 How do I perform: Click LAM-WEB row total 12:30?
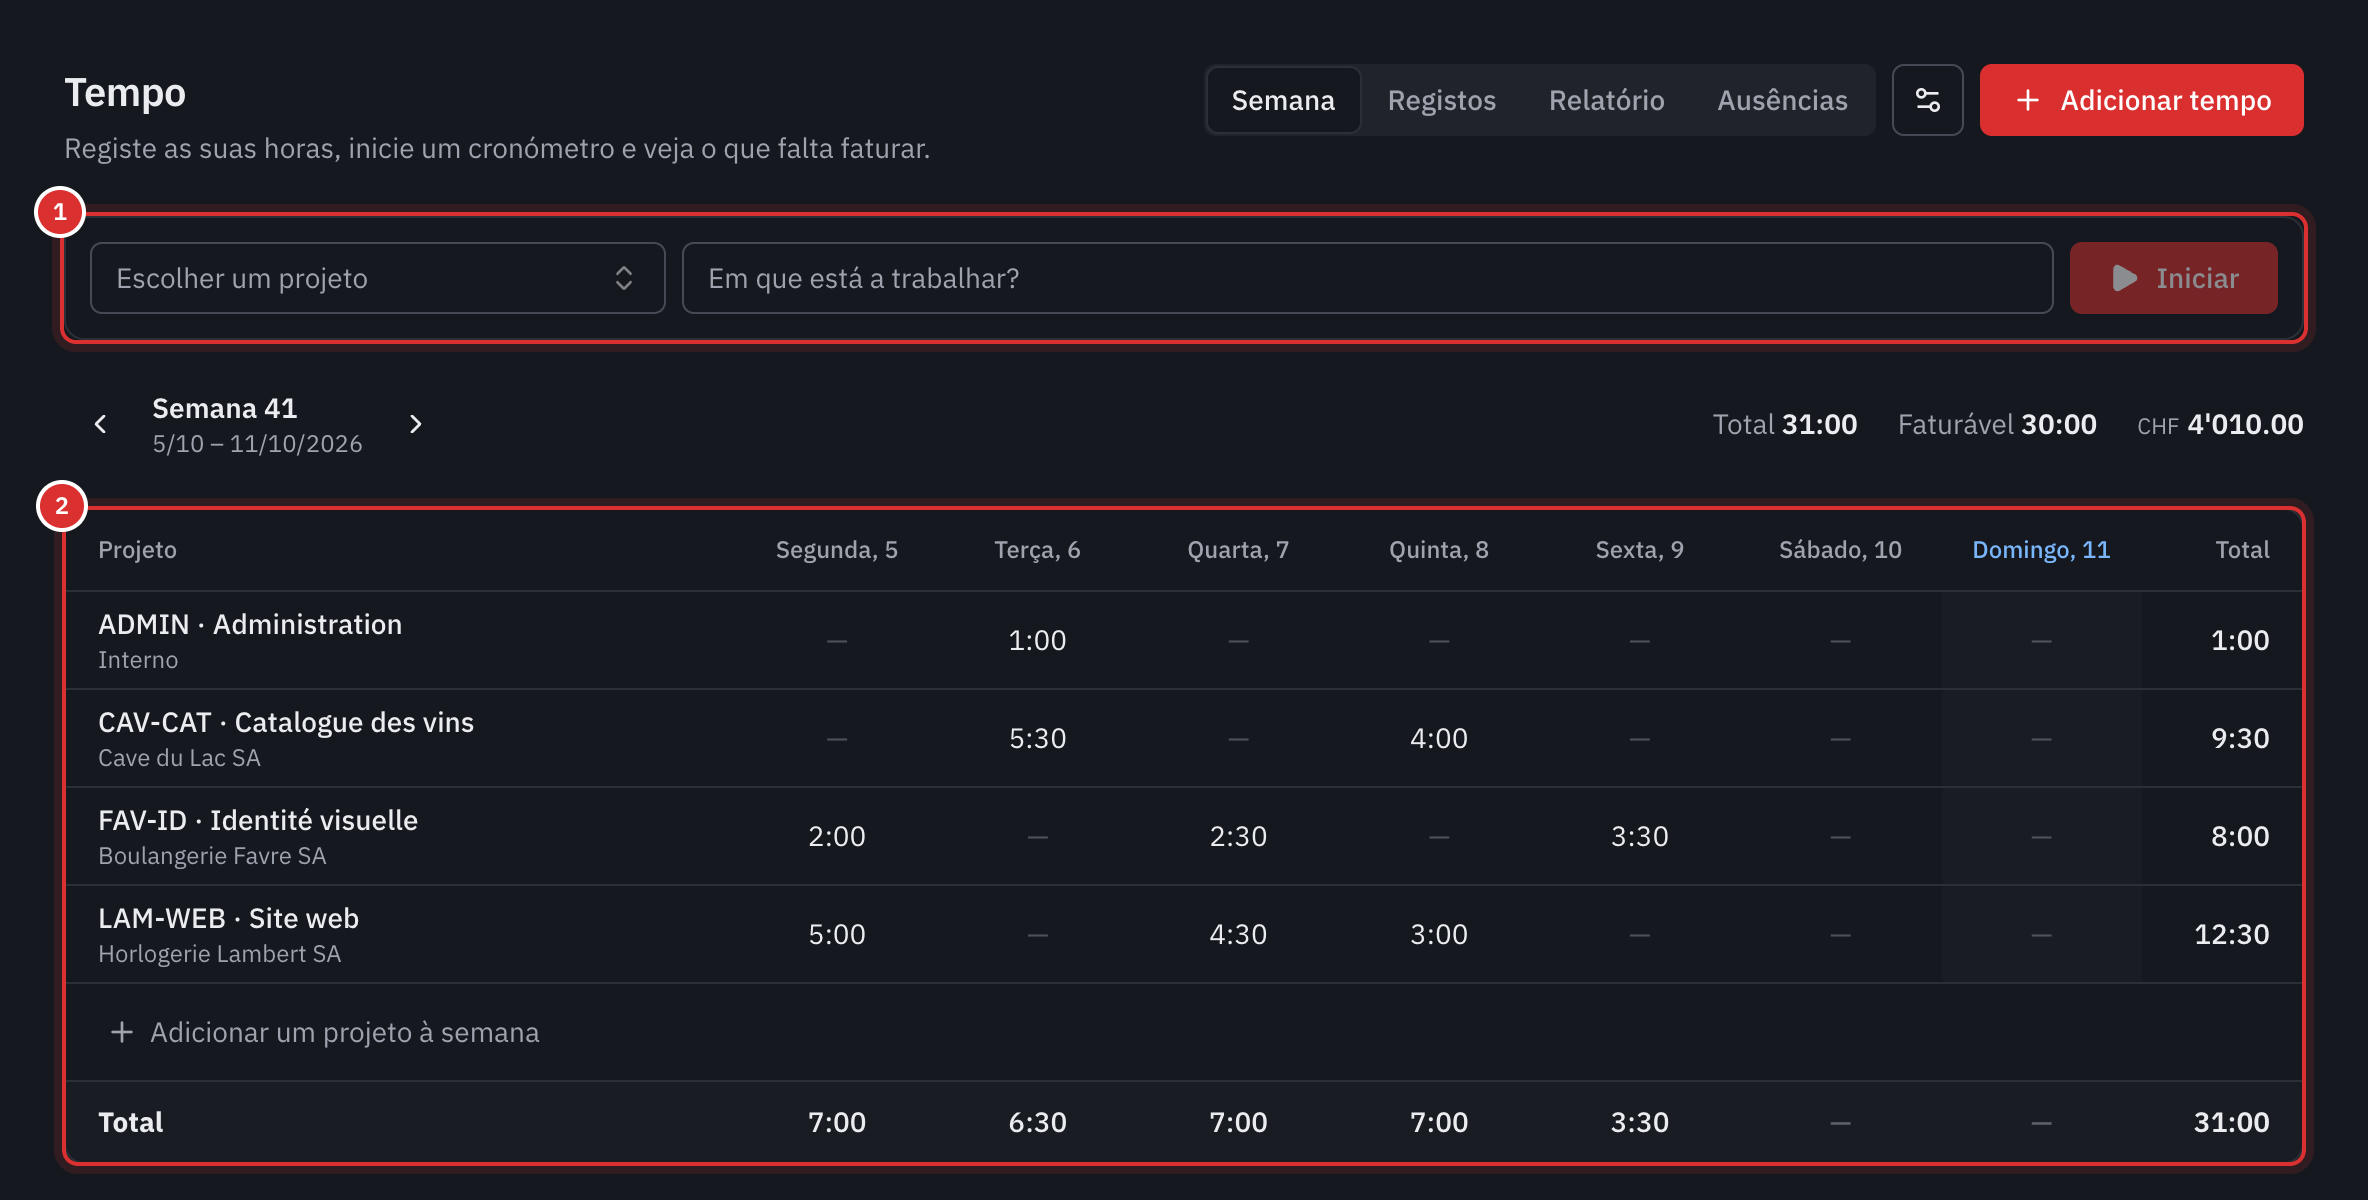pos(2231,934)
